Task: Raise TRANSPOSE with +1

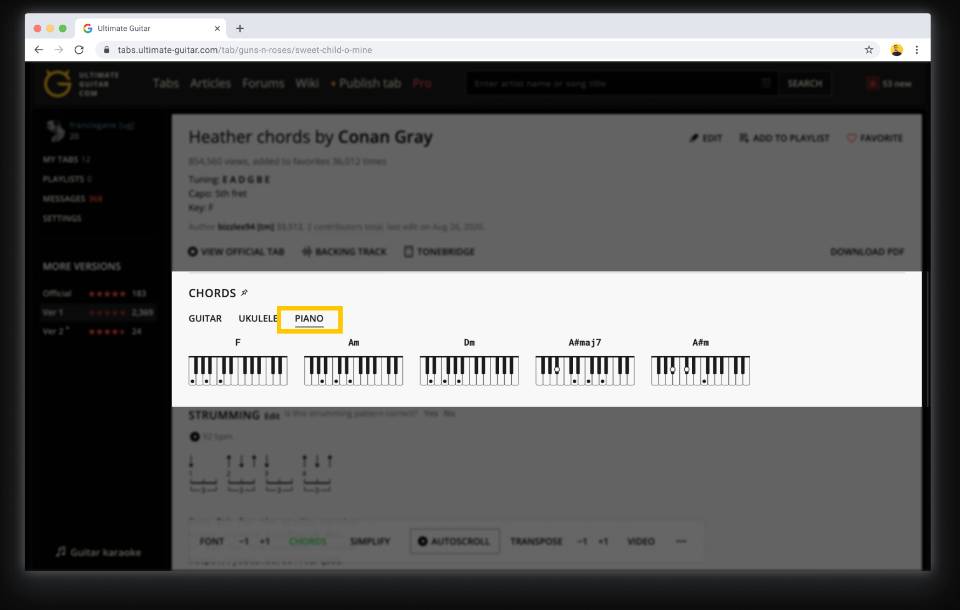Action: click(x=603, y=541)
